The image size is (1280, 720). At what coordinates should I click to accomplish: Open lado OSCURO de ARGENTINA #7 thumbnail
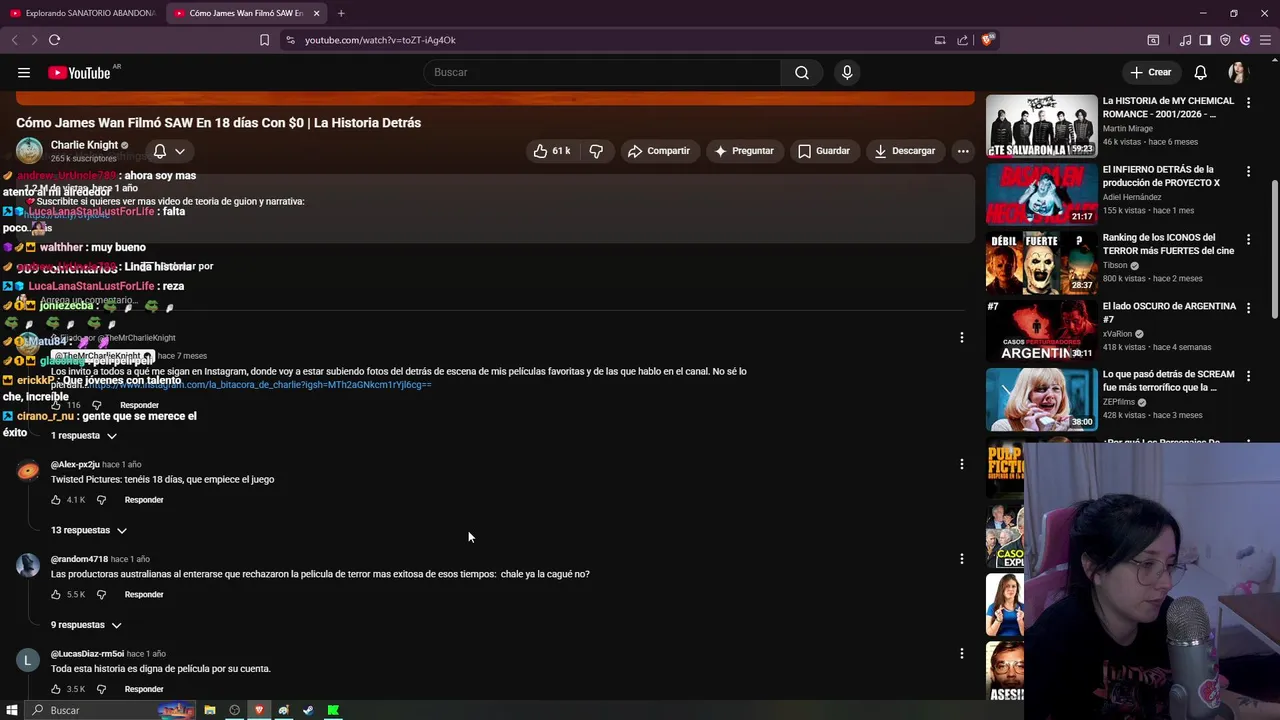click(x=1041, y=331)
